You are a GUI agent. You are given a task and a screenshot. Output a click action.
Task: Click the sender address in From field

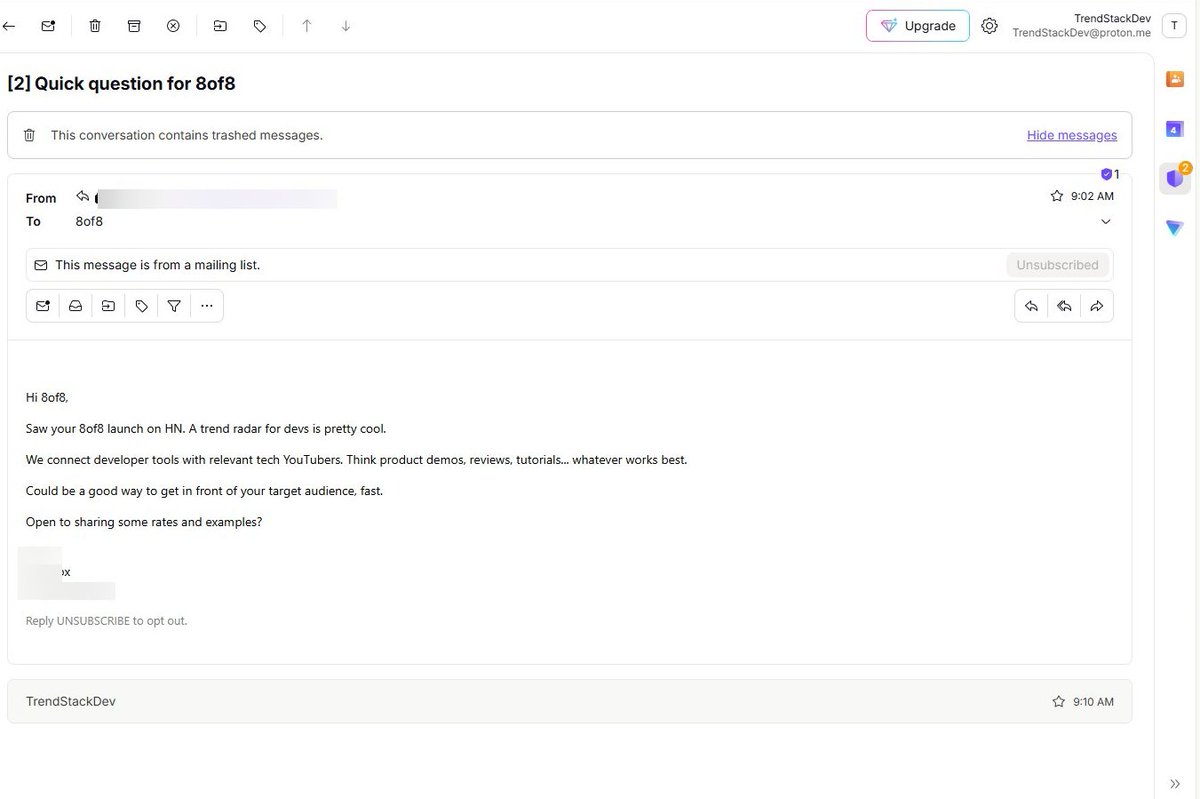coord(215,198)
